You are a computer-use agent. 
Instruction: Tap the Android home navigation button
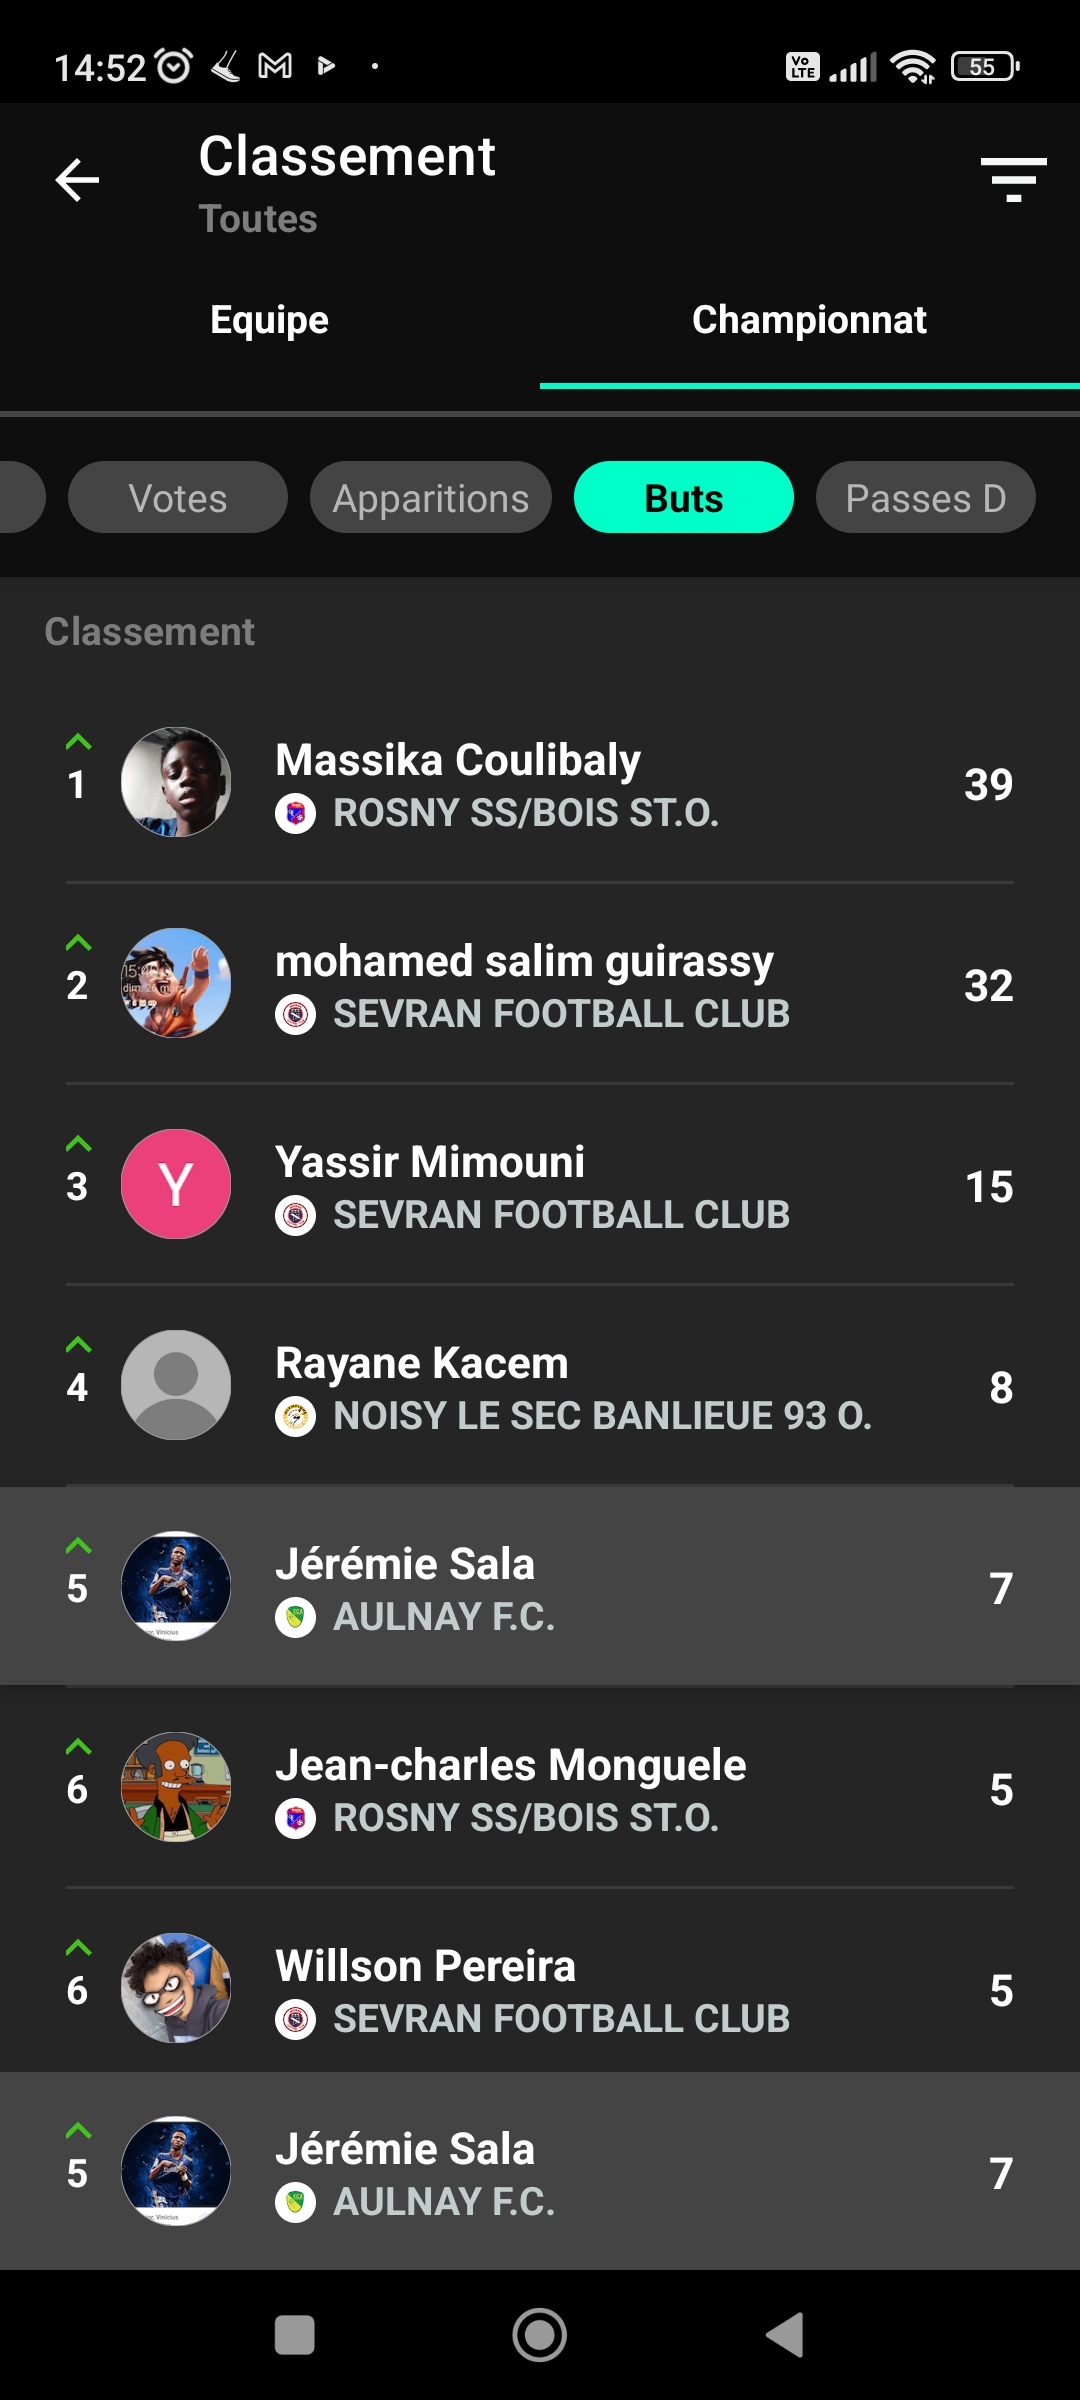(540, 2335)
